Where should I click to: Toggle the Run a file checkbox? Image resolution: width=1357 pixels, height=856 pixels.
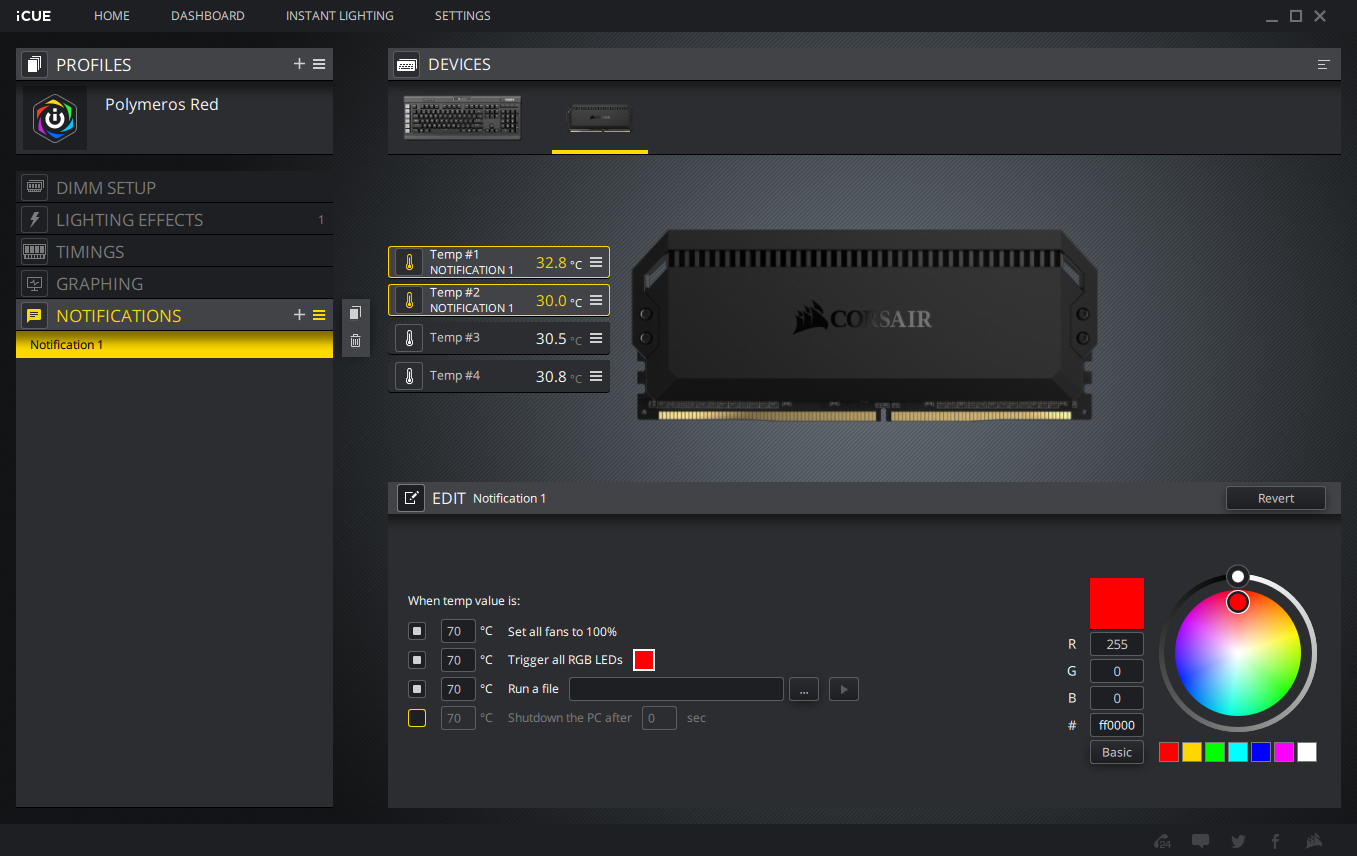[417, 689]
